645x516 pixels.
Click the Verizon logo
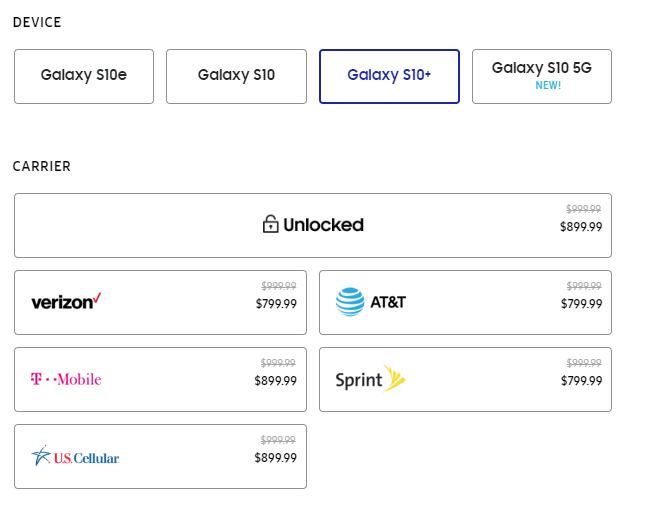66,301
